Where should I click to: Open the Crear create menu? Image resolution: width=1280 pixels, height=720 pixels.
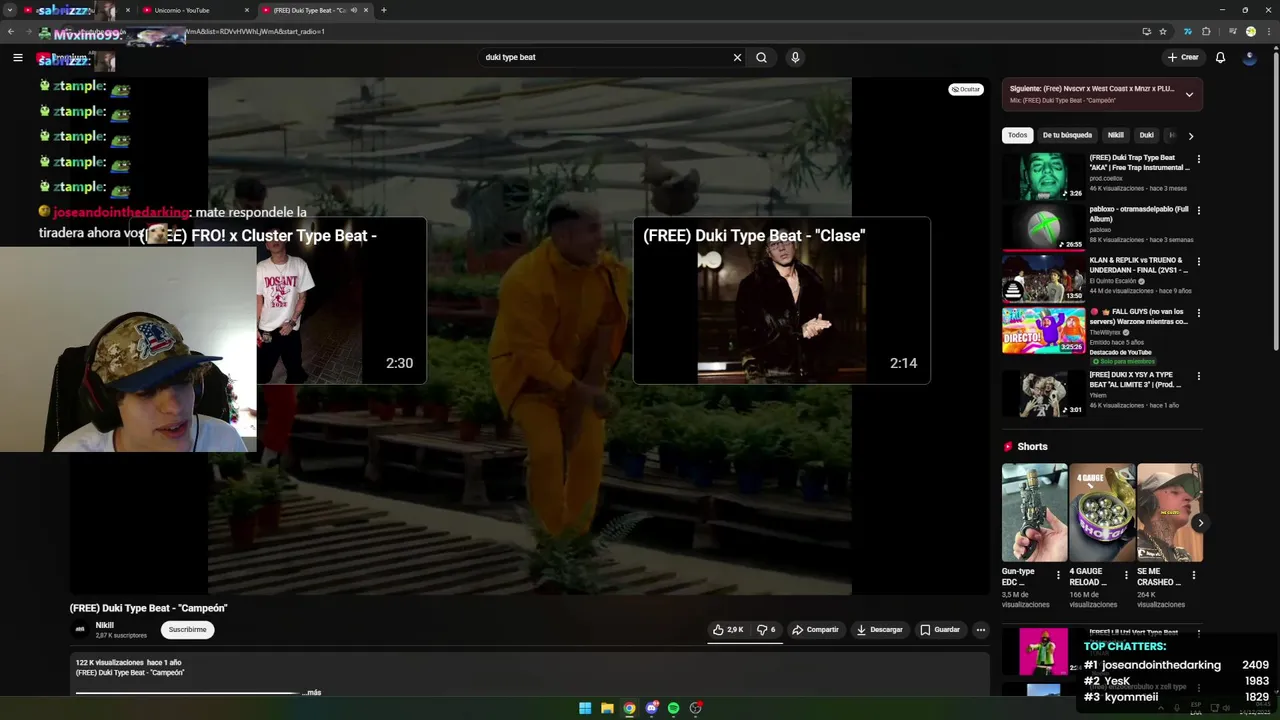[1183, 57]
